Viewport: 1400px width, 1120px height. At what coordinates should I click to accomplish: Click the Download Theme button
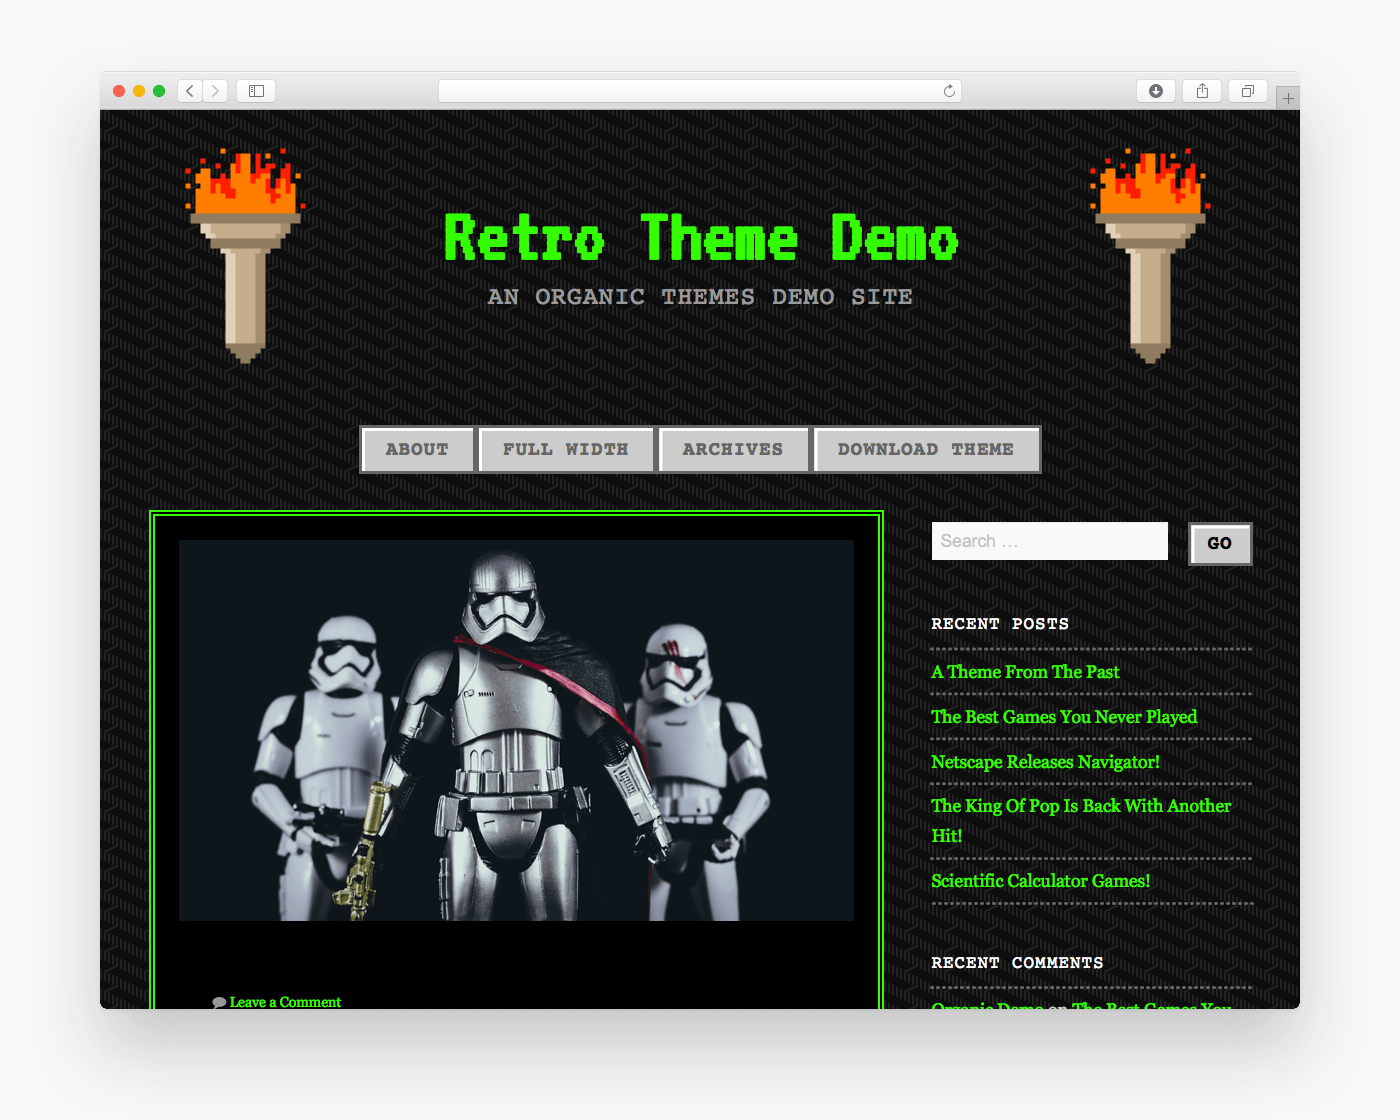coord(926,449)
